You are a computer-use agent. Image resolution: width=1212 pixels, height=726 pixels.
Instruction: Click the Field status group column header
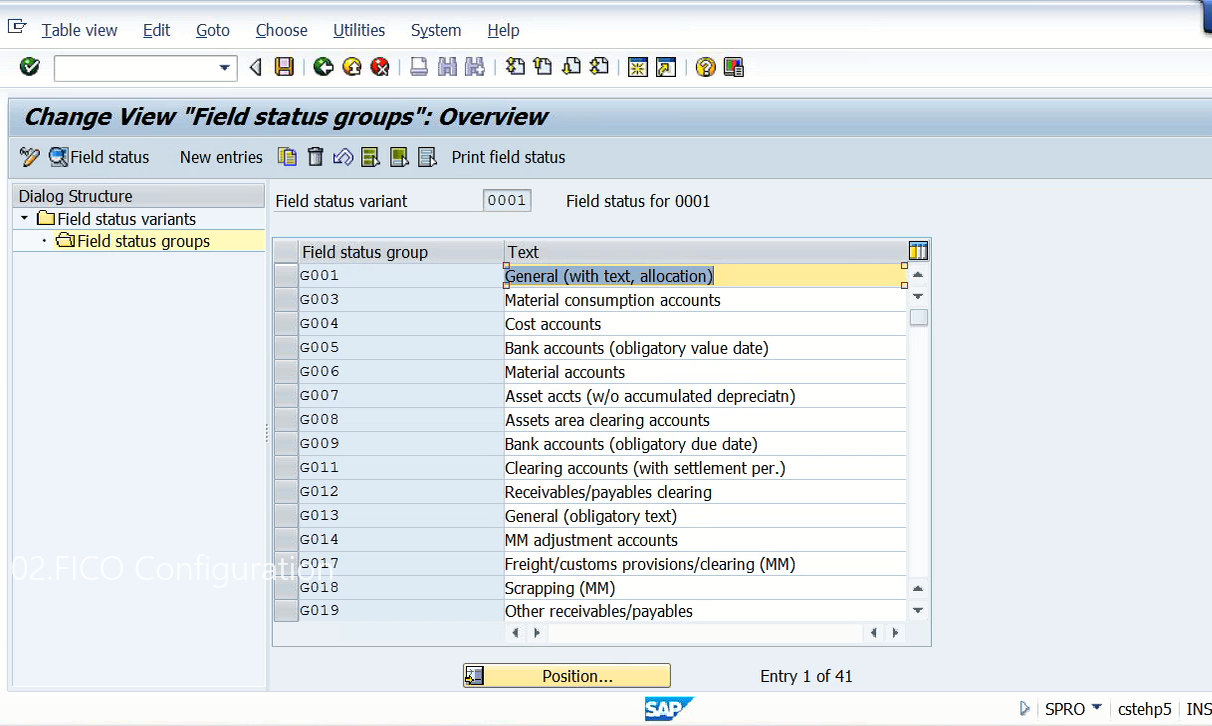401,252
